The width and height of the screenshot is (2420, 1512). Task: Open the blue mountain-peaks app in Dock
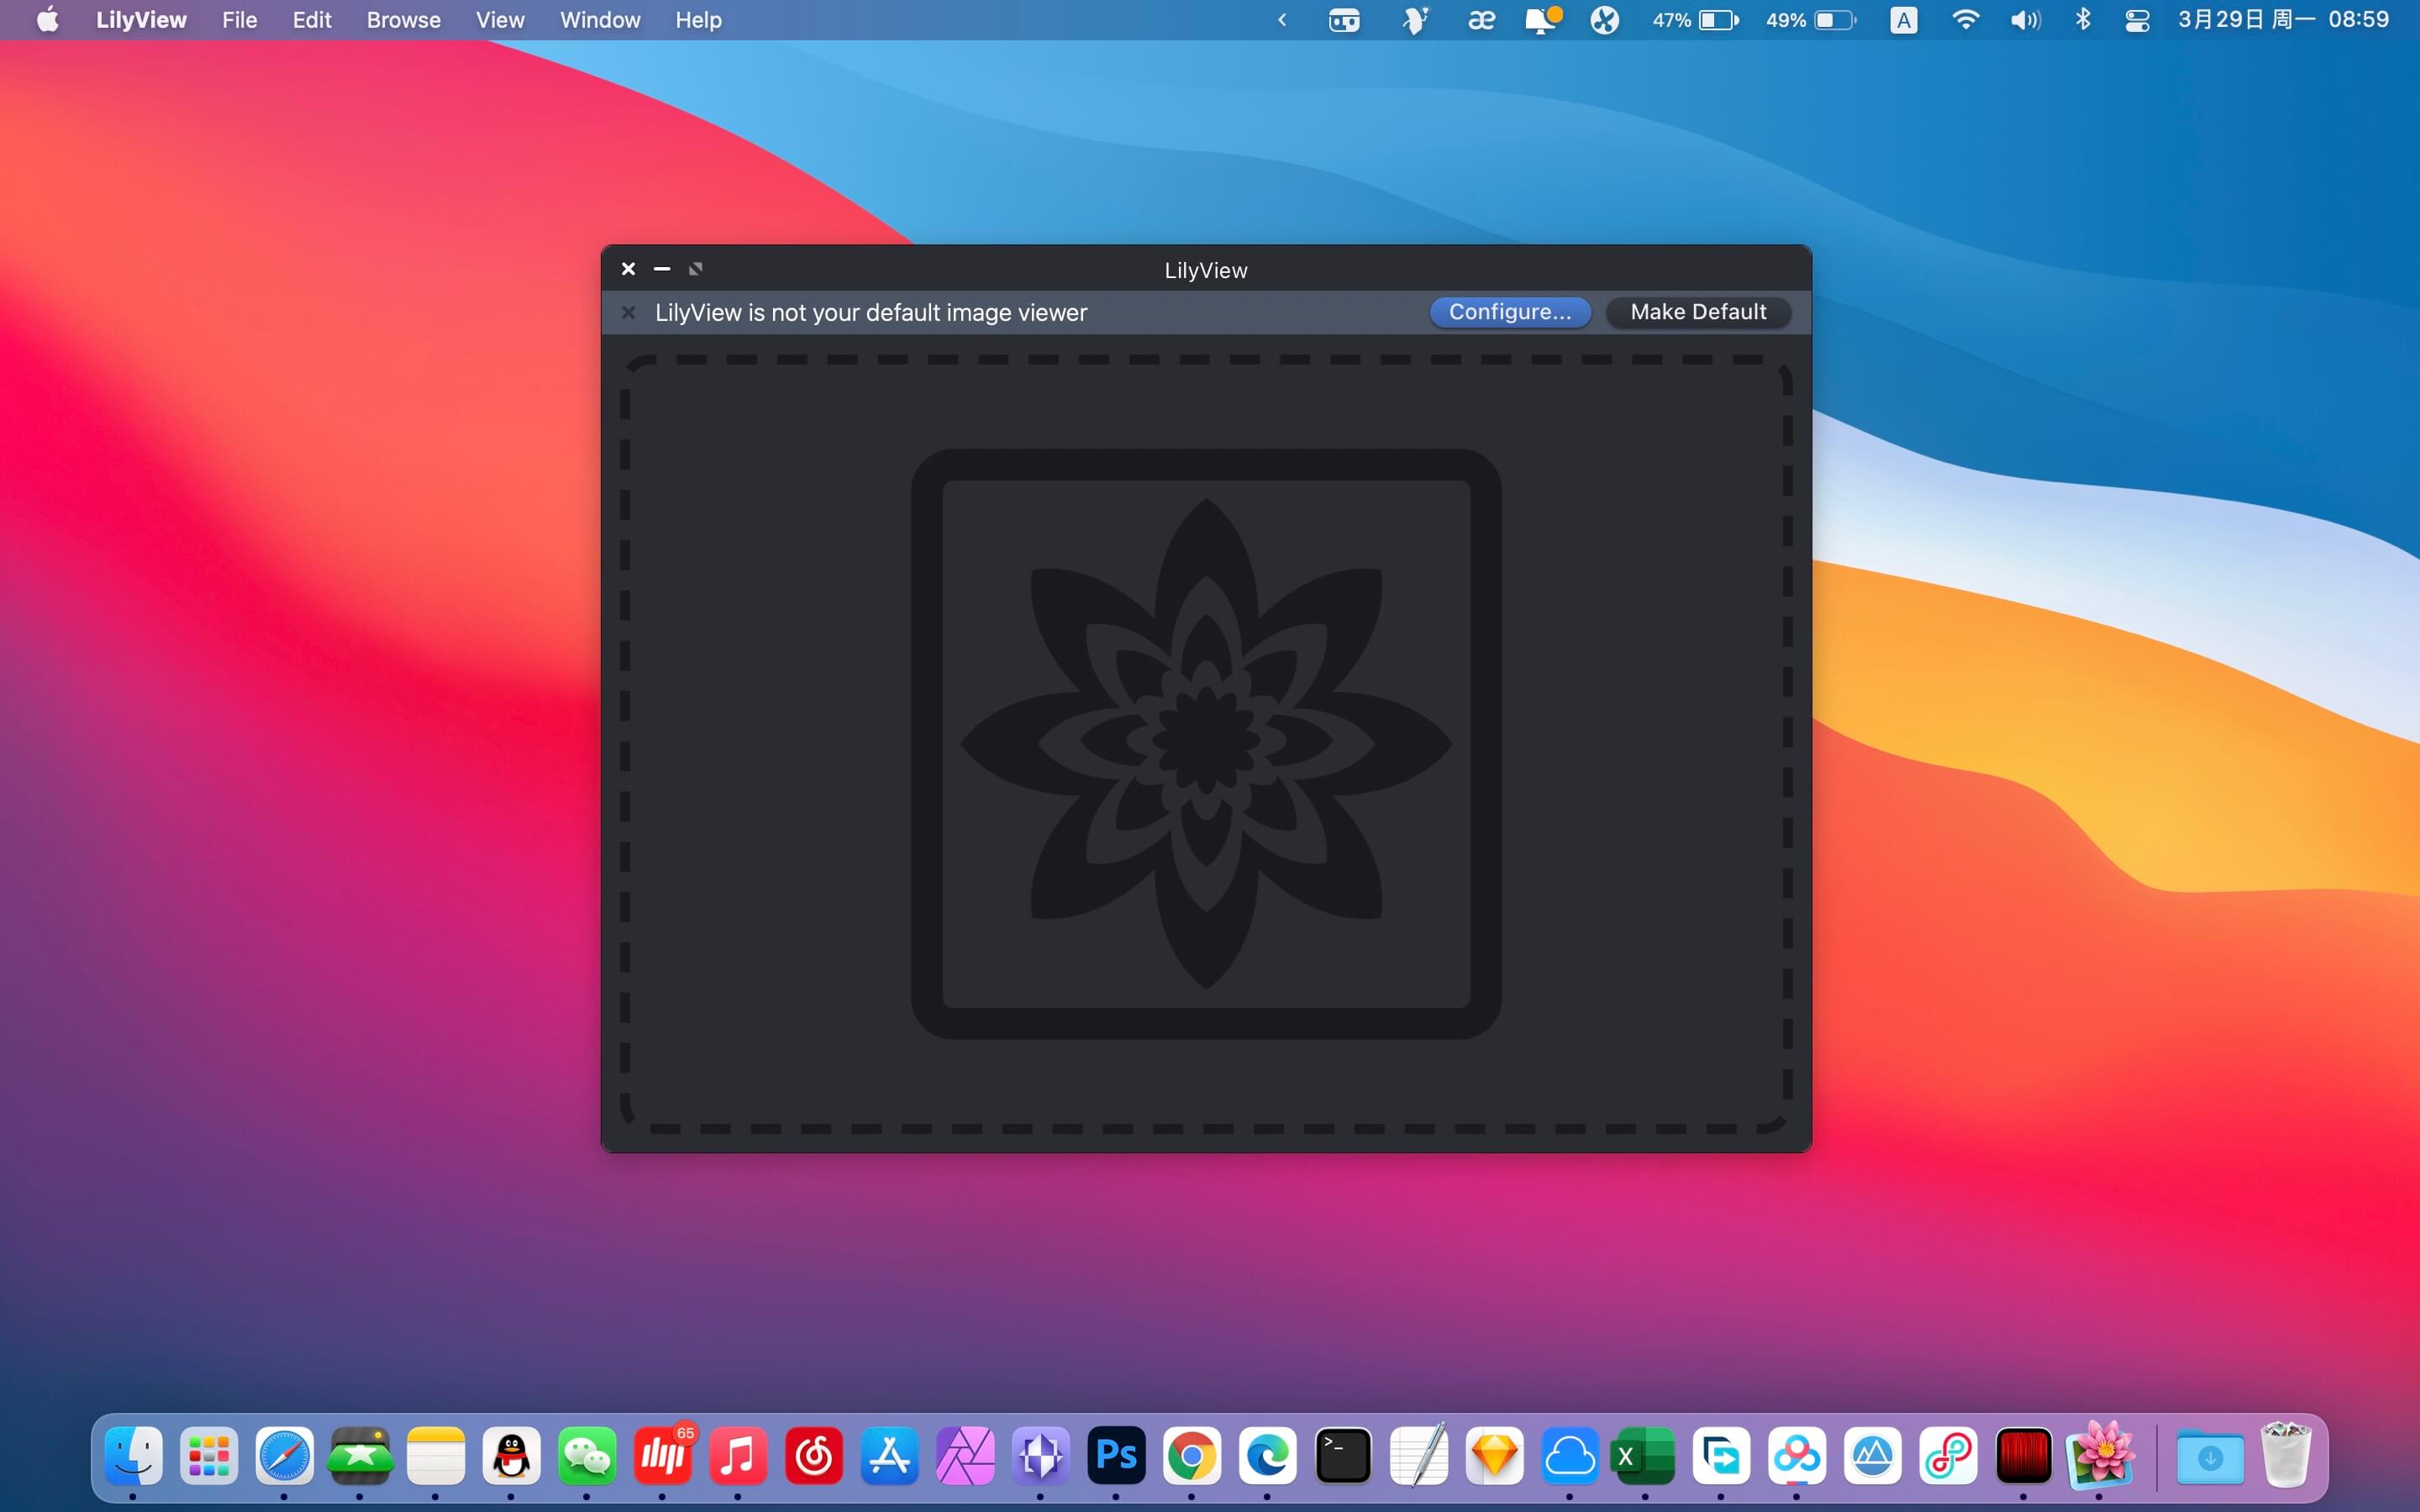coord(1873,1456)
